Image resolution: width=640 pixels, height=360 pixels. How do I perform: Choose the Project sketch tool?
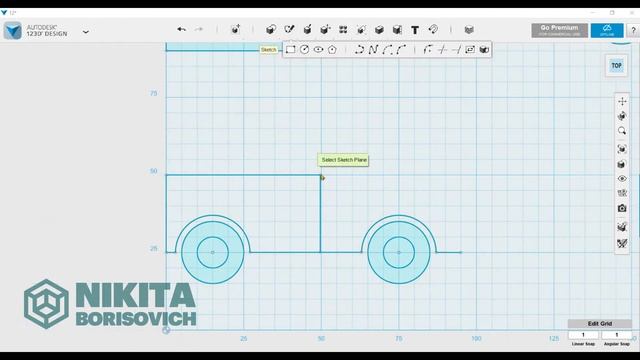(x=484, y=49)
